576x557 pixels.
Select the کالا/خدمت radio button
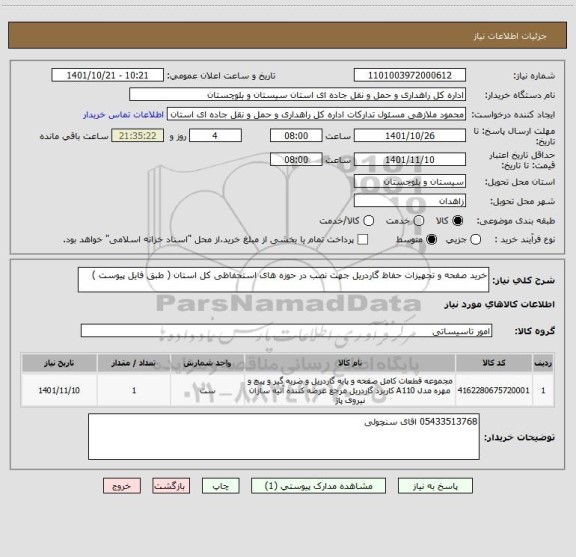click(368, 220)
